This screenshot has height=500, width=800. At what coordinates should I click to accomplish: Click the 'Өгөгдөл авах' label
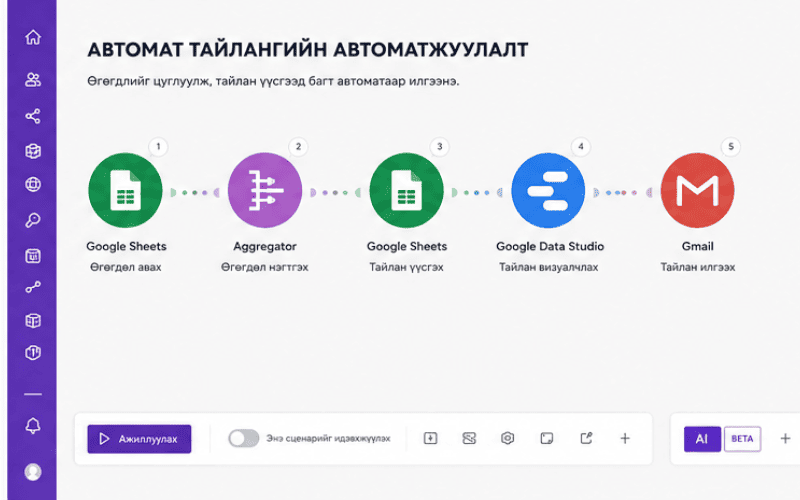(126, 267)
